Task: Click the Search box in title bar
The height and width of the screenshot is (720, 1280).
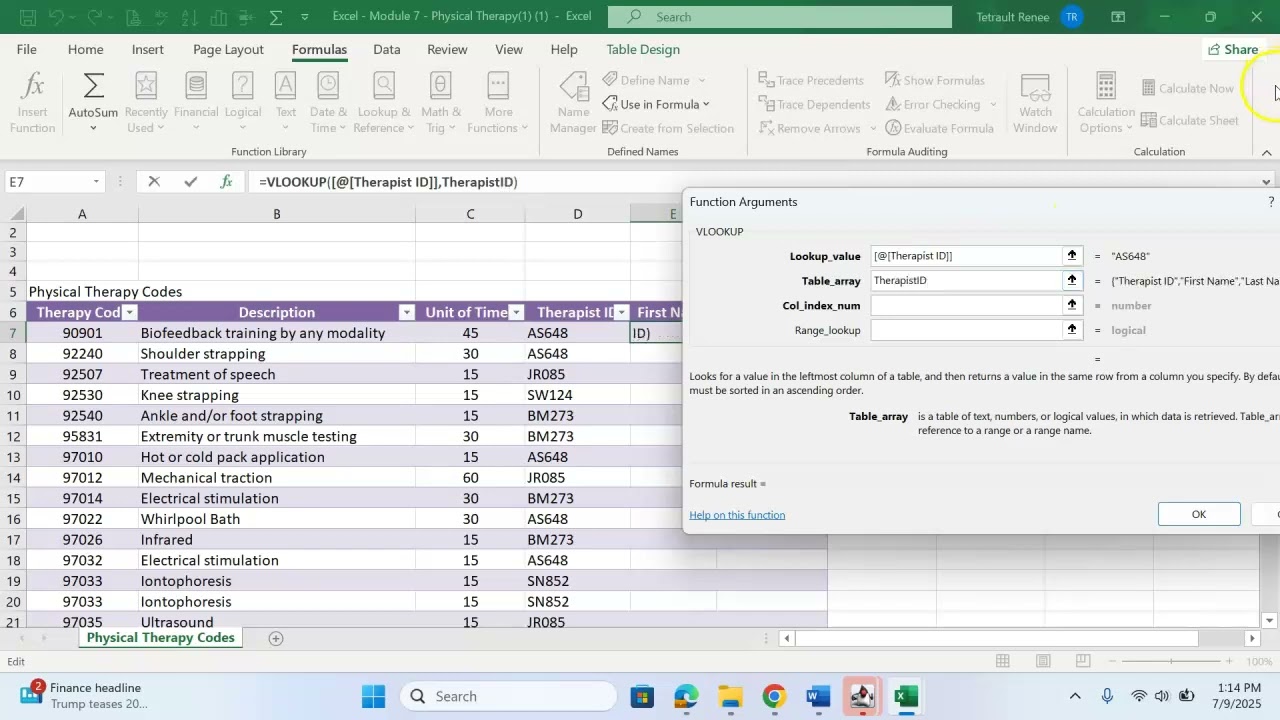Action: click(780, 17)
